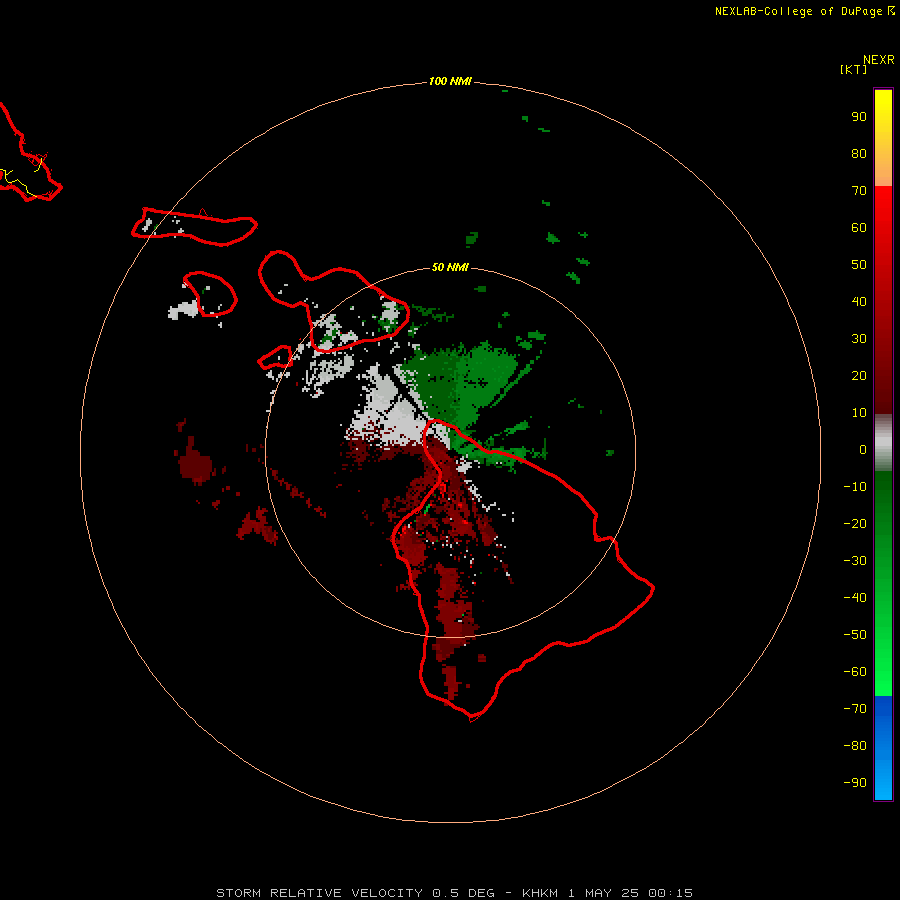Click the gray zero-velocity band of the color bar

[883, 443]
